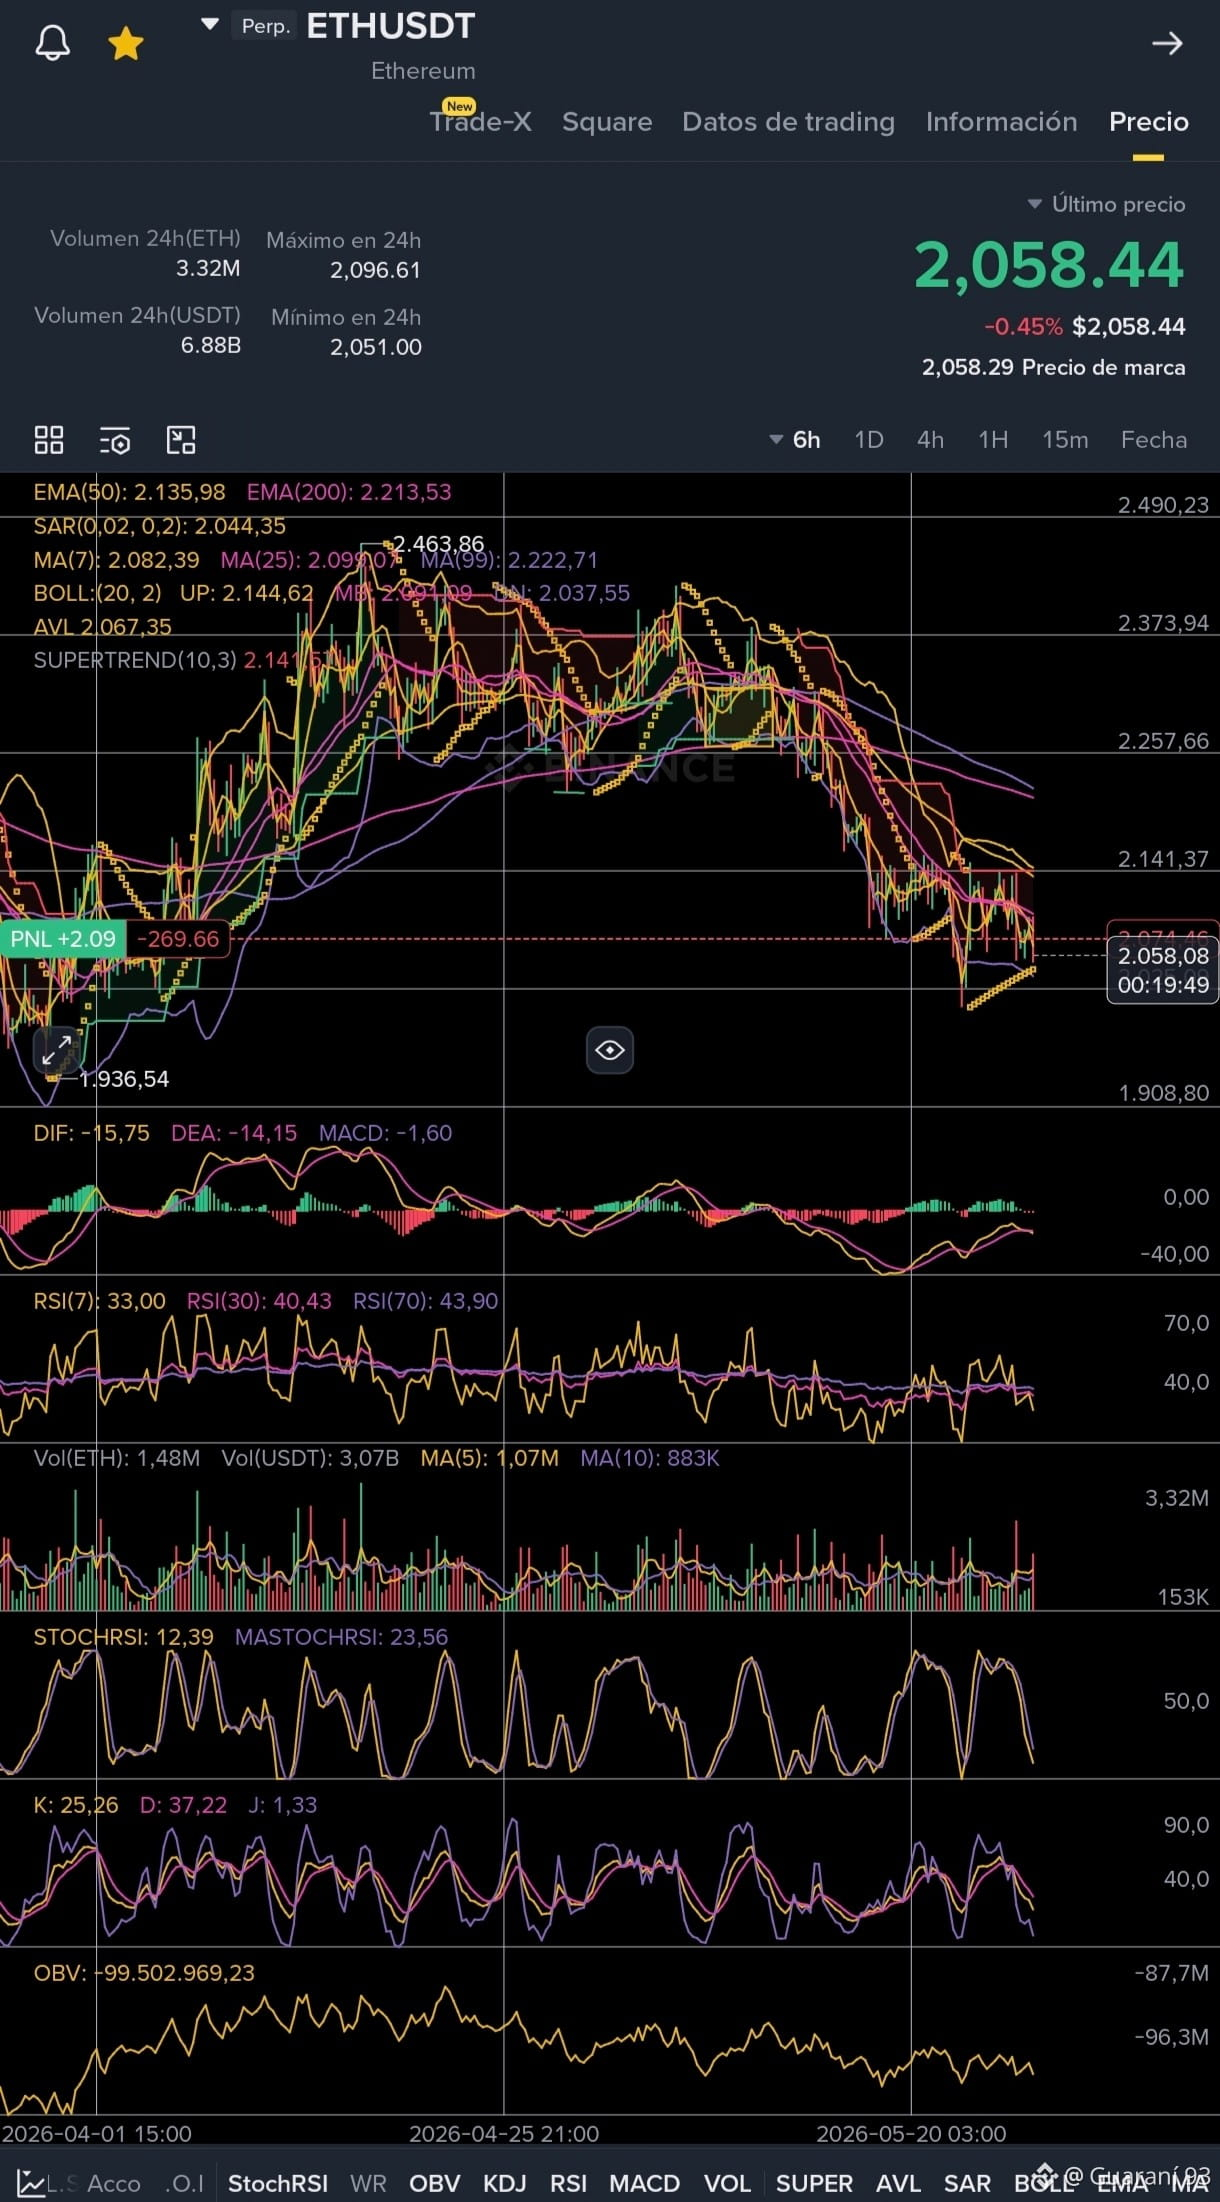Viewport: 1220px width, 2202px height.
Task: Tap the SAR(0,02, 0,2) legend text
Action: click(x=159, y=526)
